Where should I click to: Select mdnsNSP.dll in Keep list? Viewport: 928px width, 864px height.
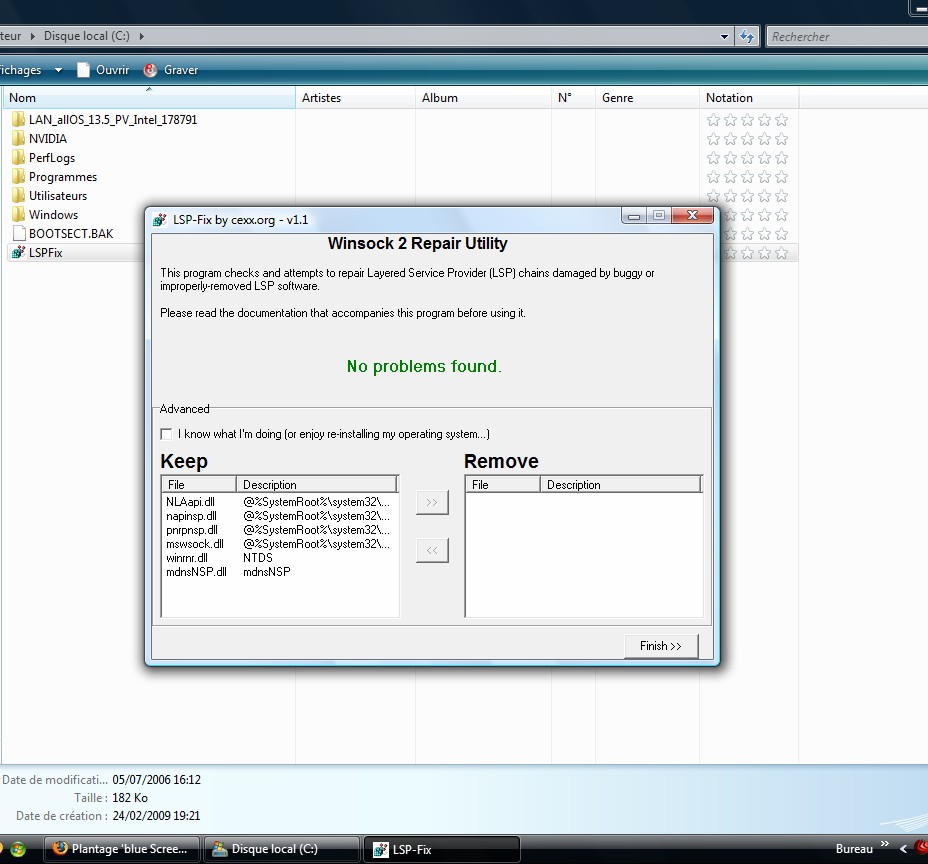point(196,572)
